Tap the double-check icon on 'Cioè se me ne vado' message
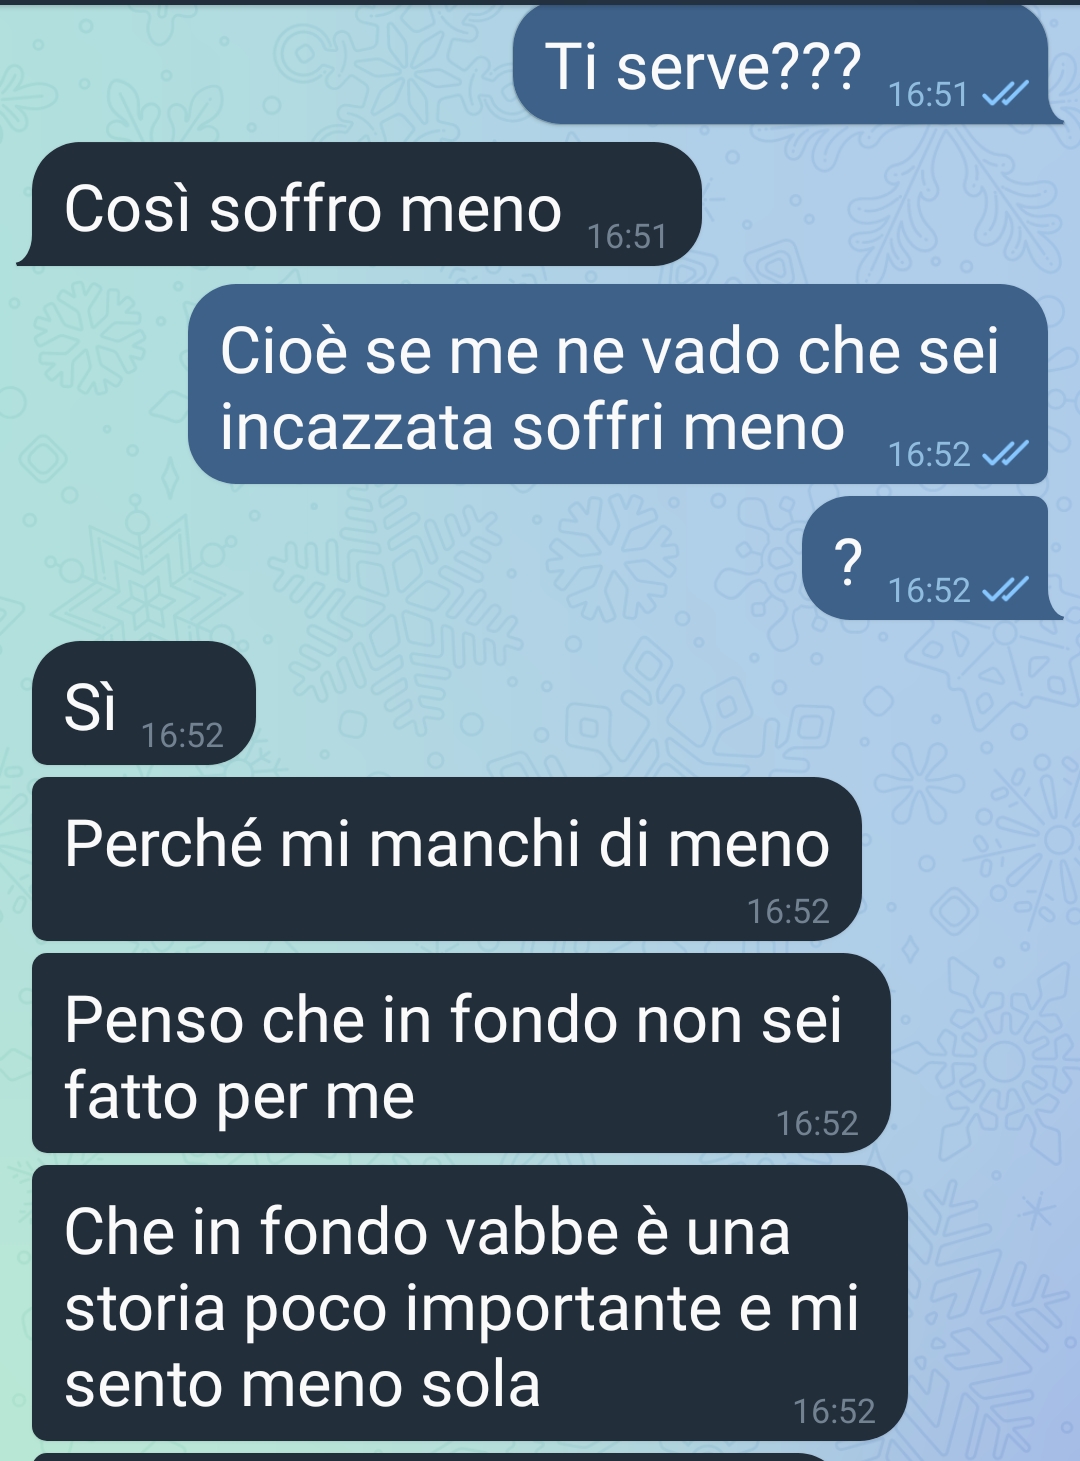Viewport: 1080px width, 1461px height. coord(1005,455)
